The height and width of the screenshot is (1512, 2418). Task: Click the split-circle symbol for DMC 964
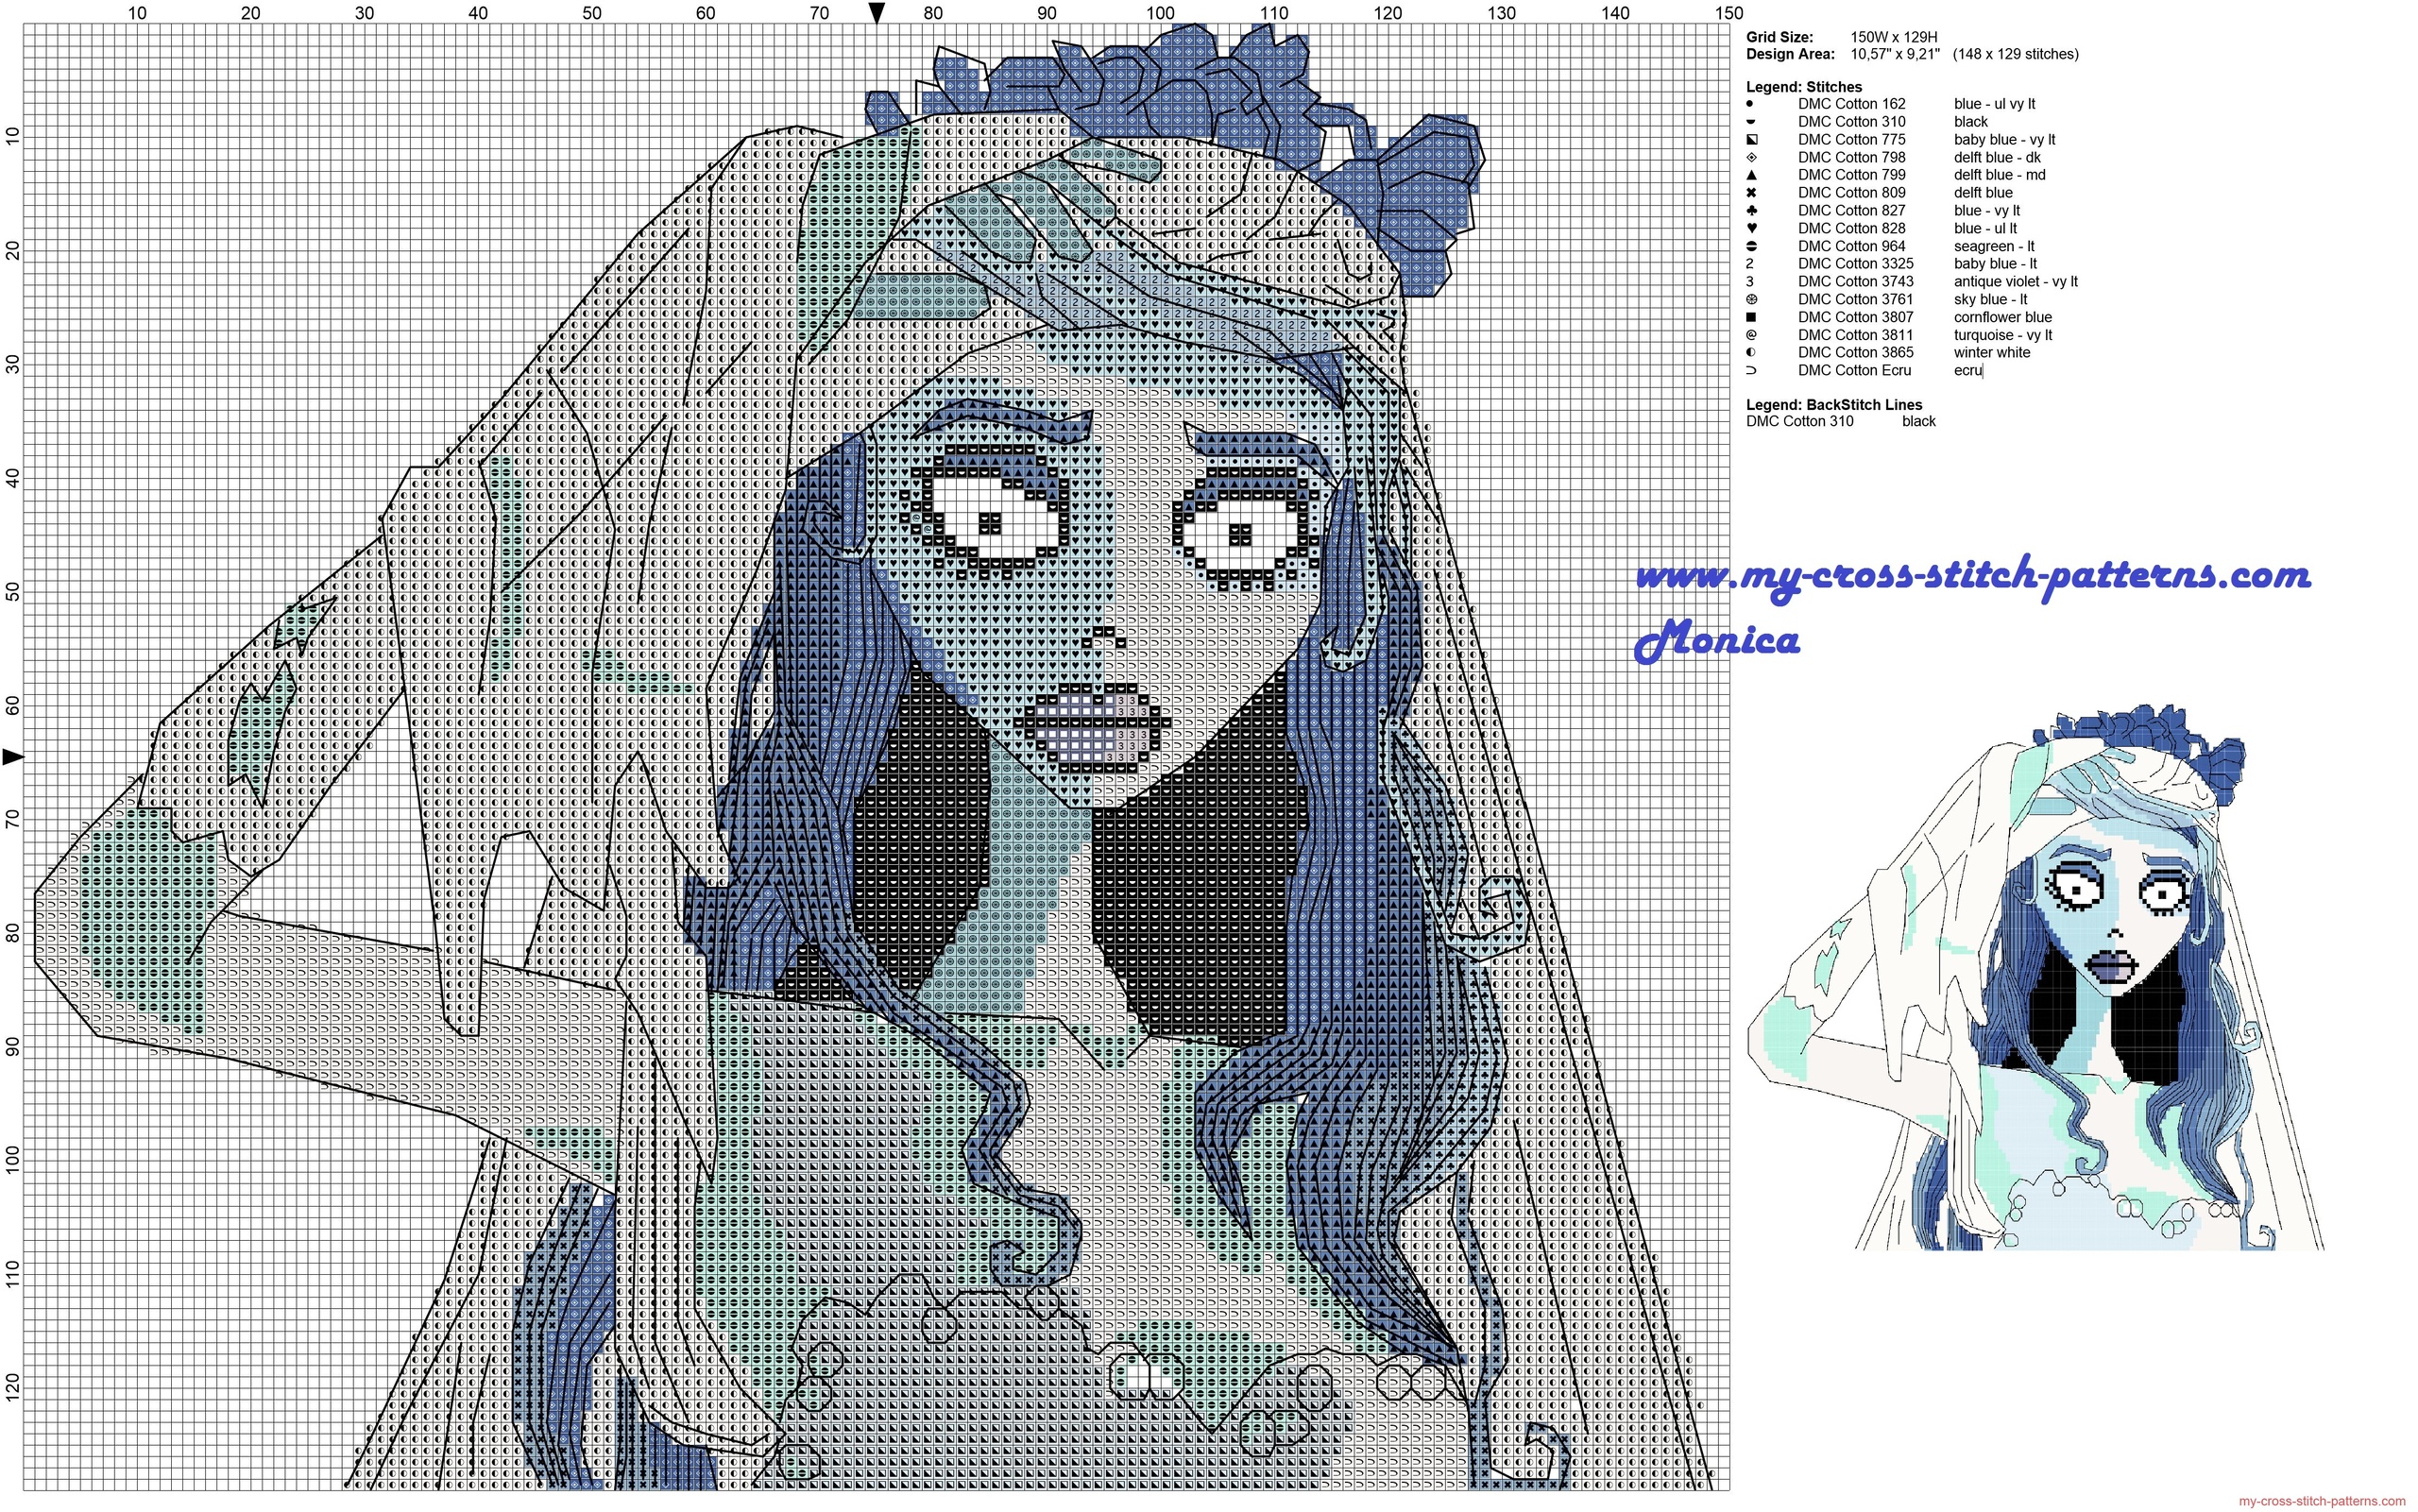coord(1751,246)
